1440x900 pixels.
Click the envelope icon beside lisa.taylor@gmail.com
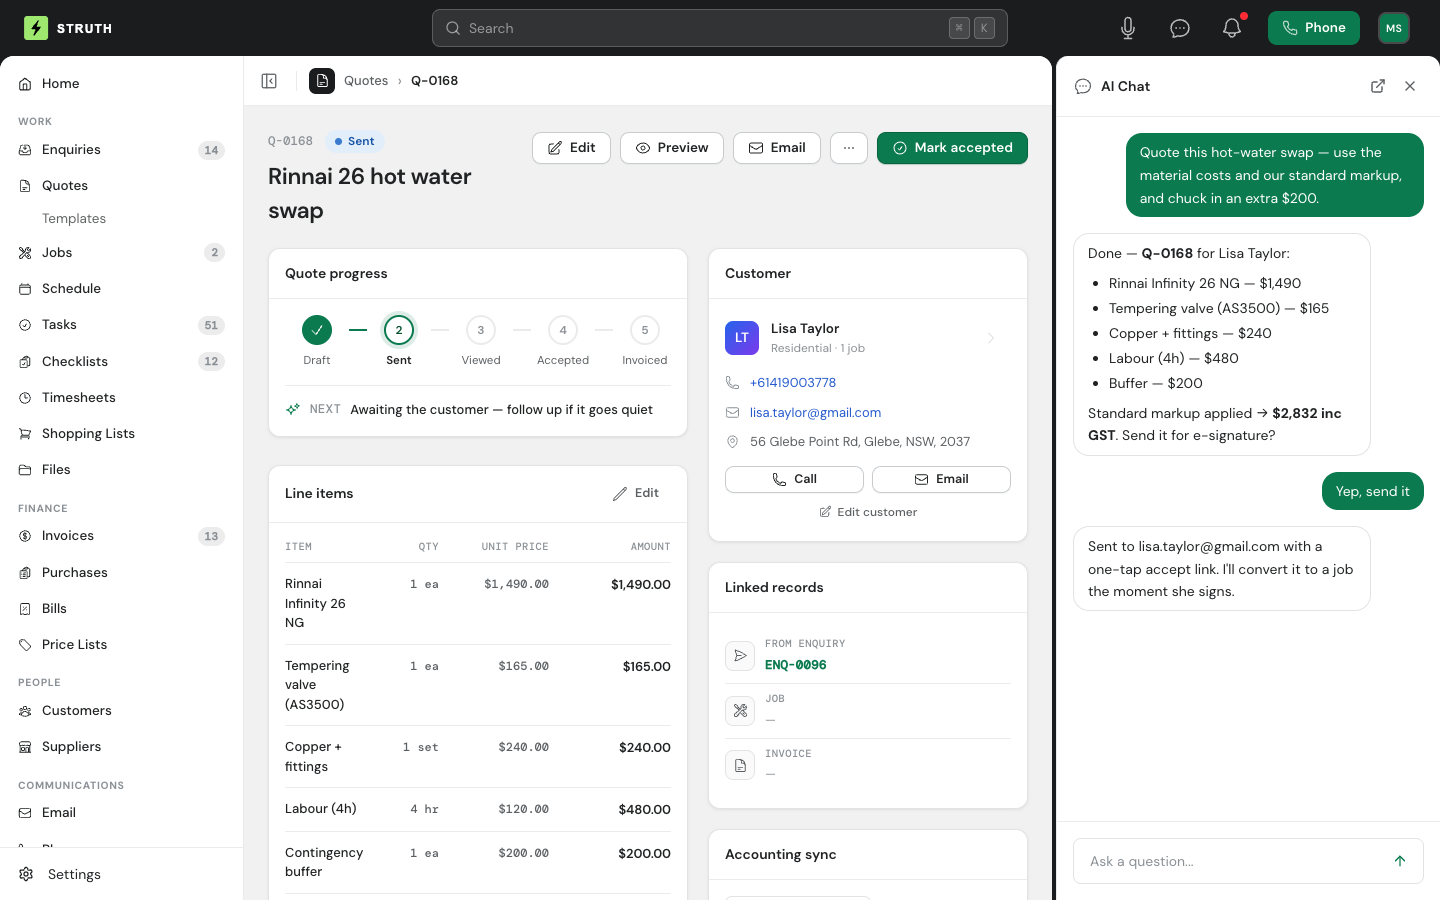point(732,413)
